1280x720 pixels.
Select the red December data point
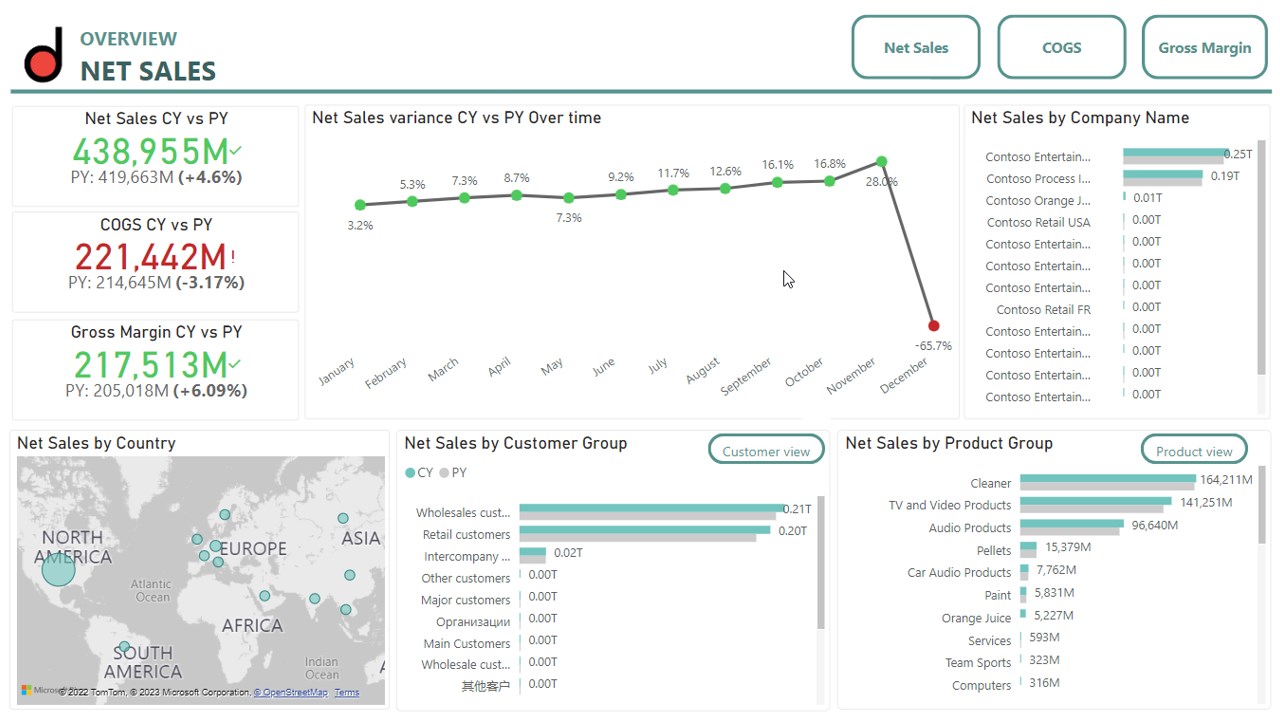click(x=934, y=326)
